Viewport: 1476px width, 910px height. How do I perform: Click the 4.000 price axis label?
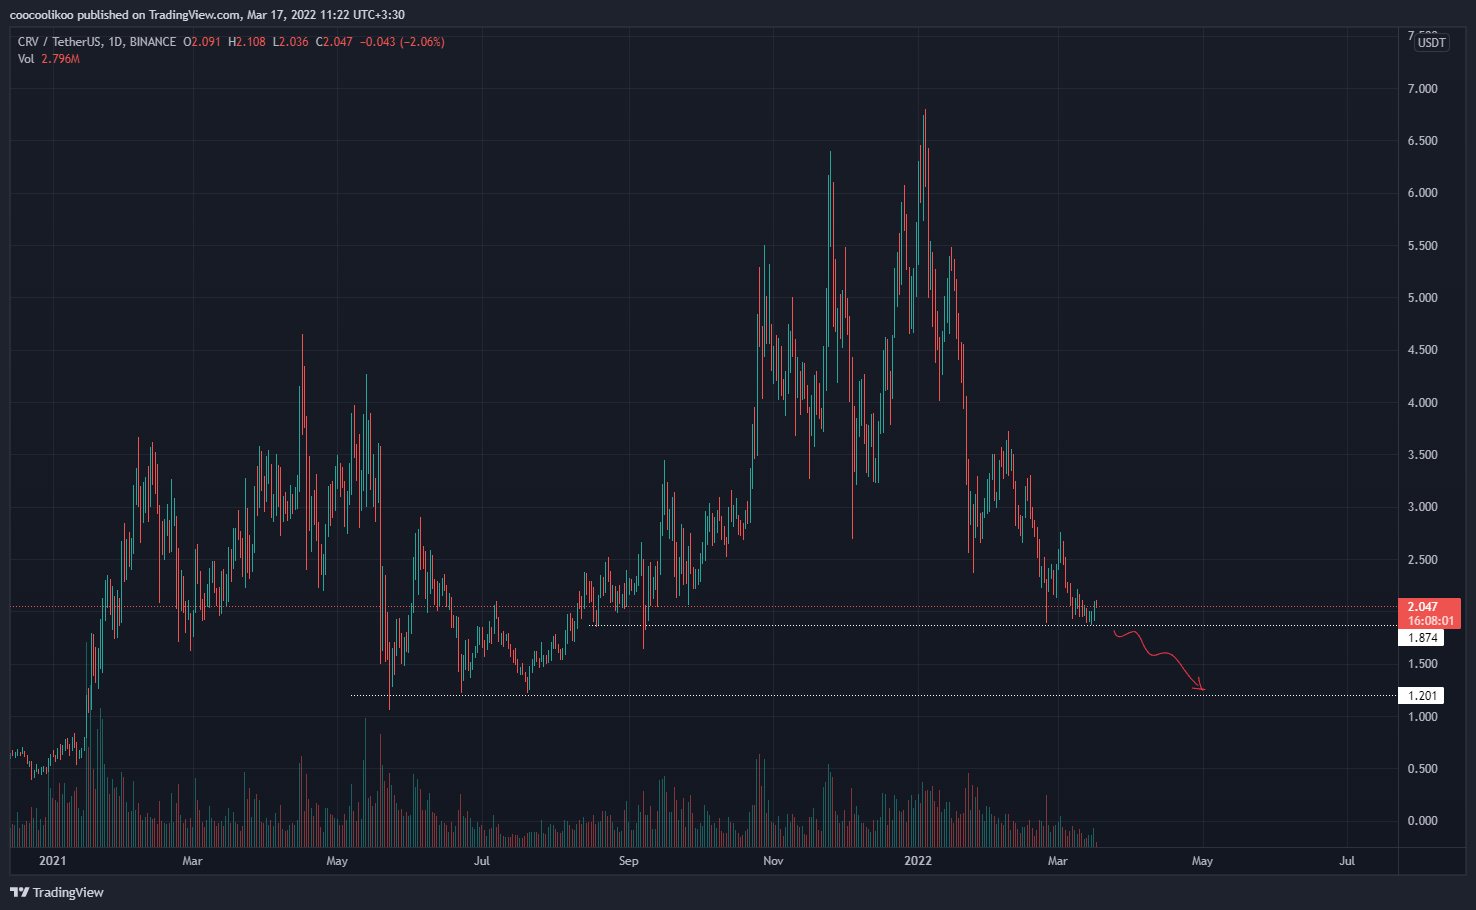[x=1422, y=403]
